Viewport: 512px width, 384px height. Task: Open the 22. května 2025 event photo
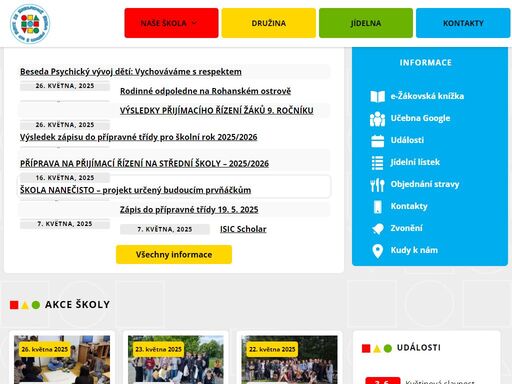(289, 360)
